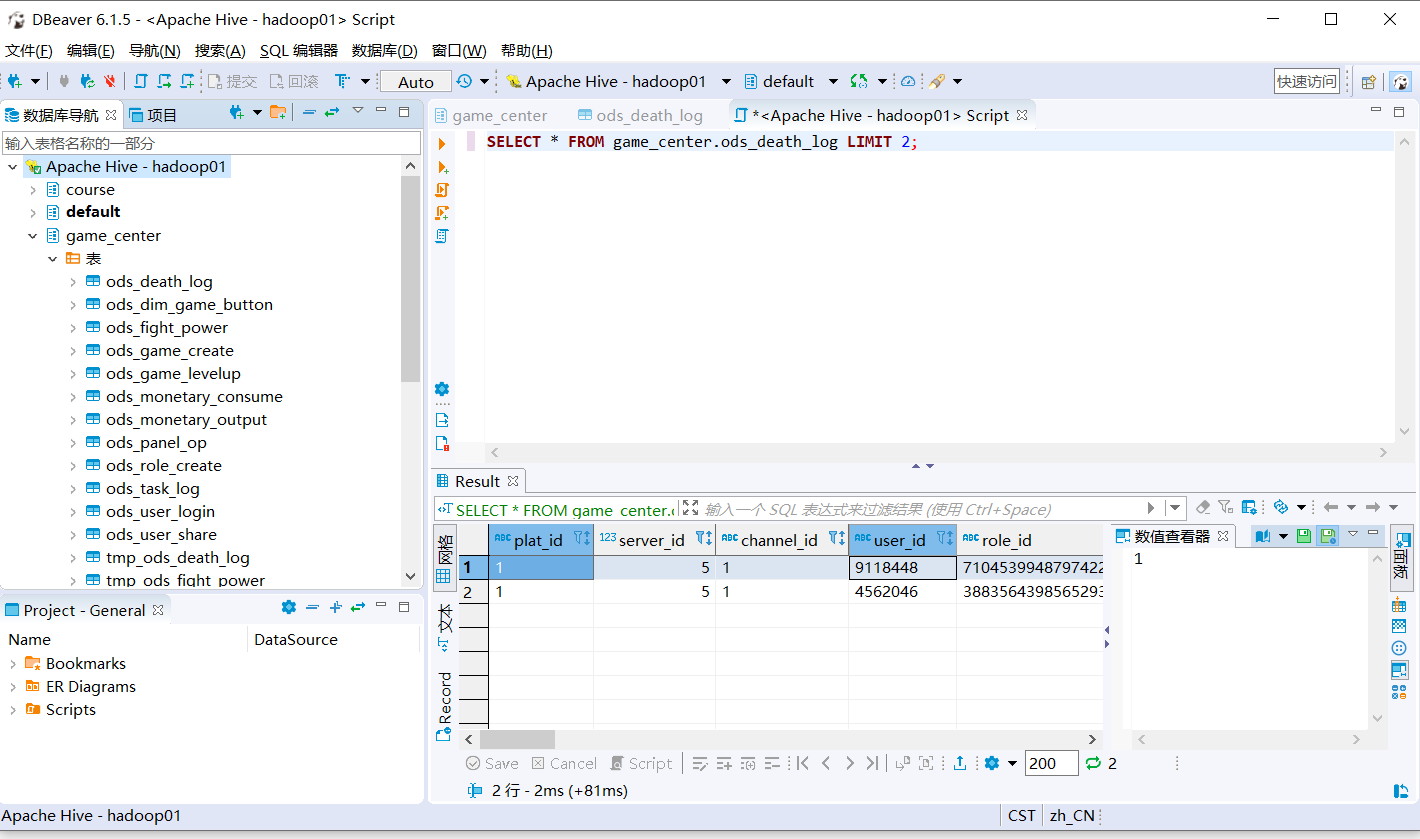Click create new folder icon in navigator
The height and width of the screenshot is (839, 1420).
point(278,113)
